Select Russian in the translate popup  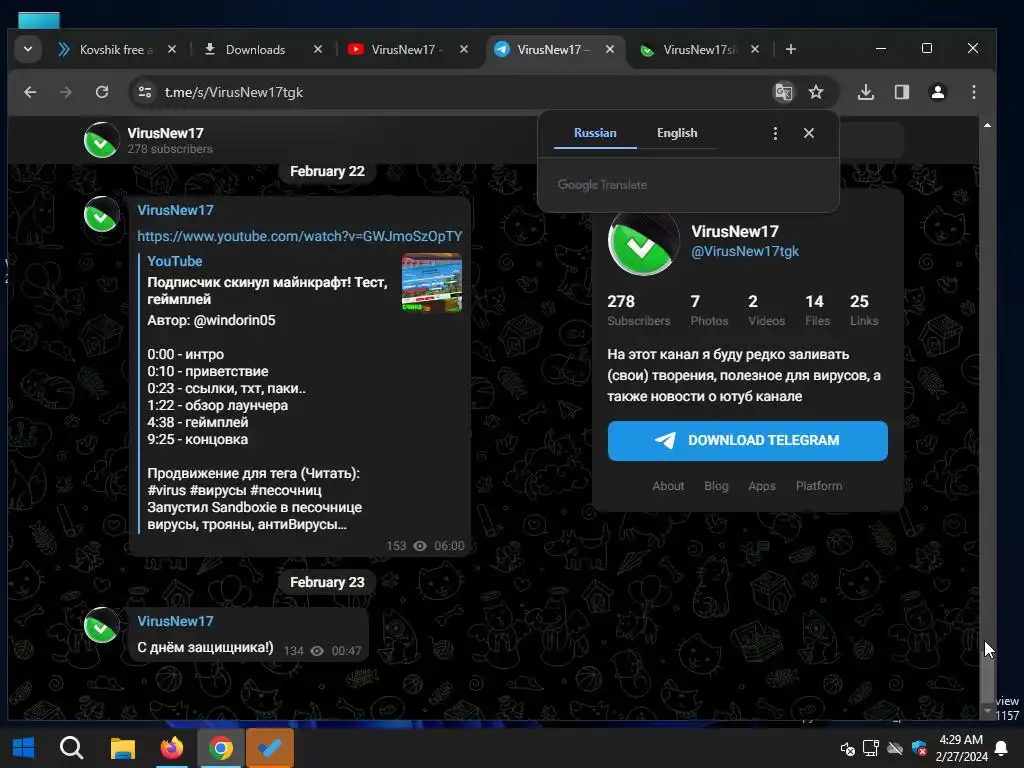tap(595, 133)
